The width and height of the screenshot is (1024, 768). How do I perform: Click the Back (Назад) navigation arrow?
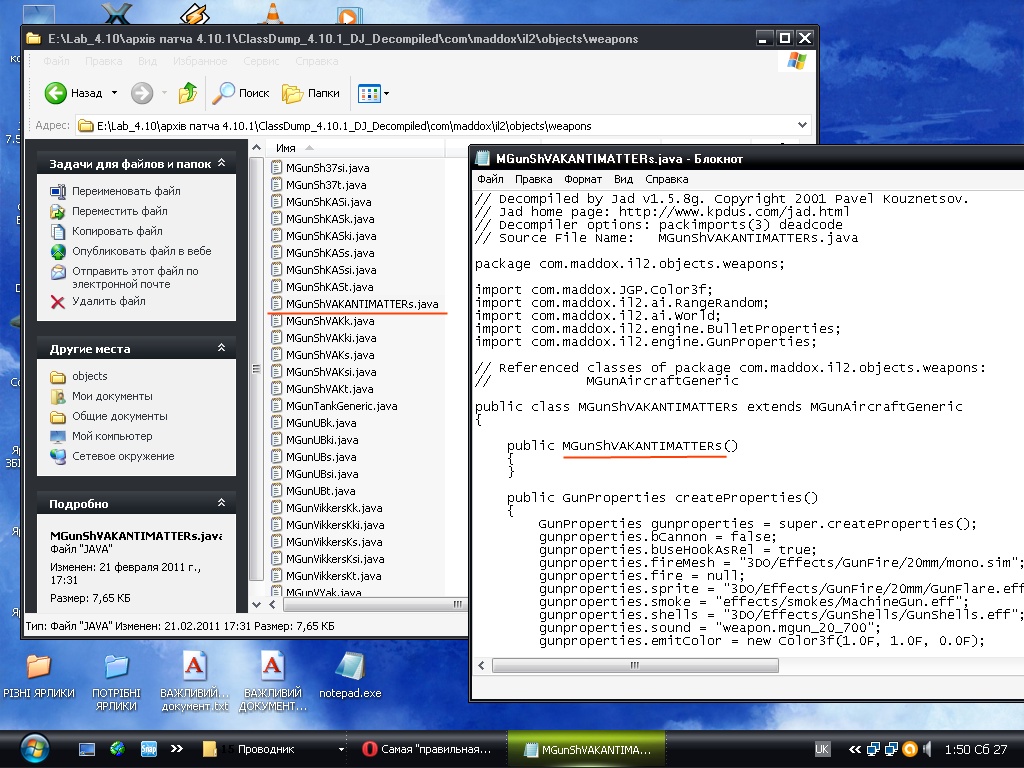pyautogui.click(x=56, y=93)
